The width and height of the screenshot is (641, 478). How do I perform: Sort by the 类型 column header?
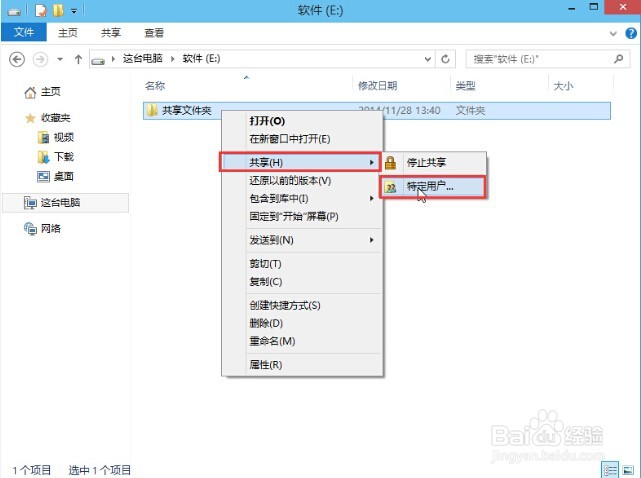click(465, 86)
